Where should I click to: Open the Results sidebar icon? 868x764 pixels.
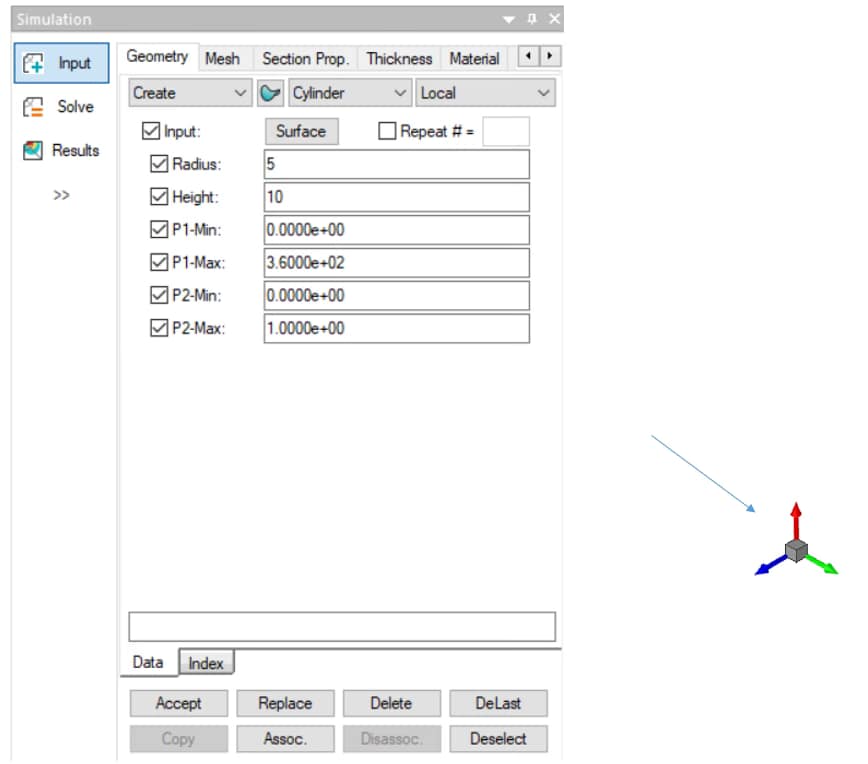point(35,151)
